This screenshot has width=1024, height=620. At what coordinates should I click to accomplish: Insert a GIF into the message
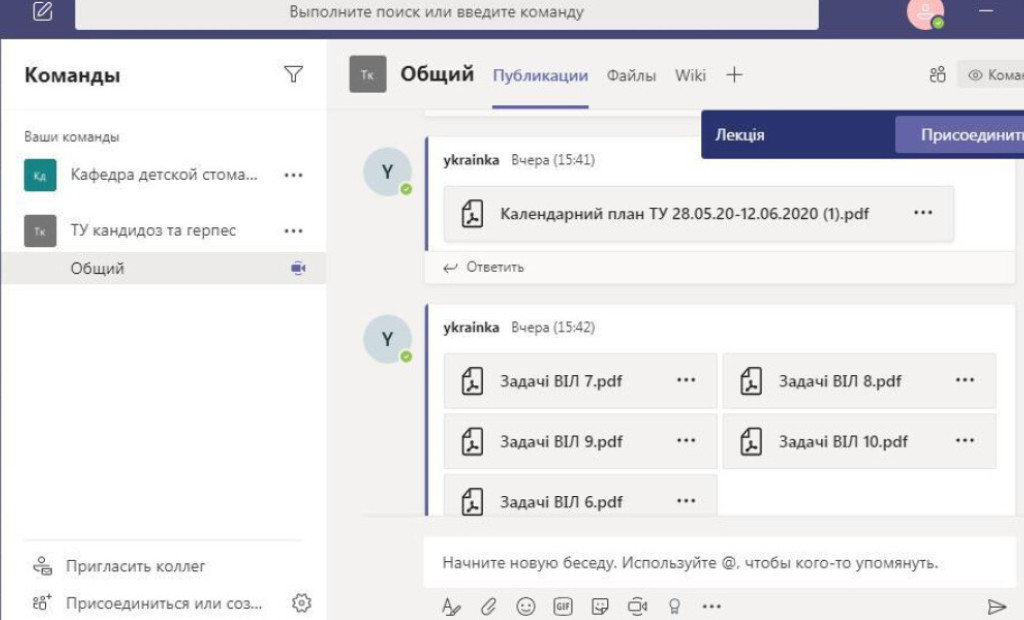562,606
